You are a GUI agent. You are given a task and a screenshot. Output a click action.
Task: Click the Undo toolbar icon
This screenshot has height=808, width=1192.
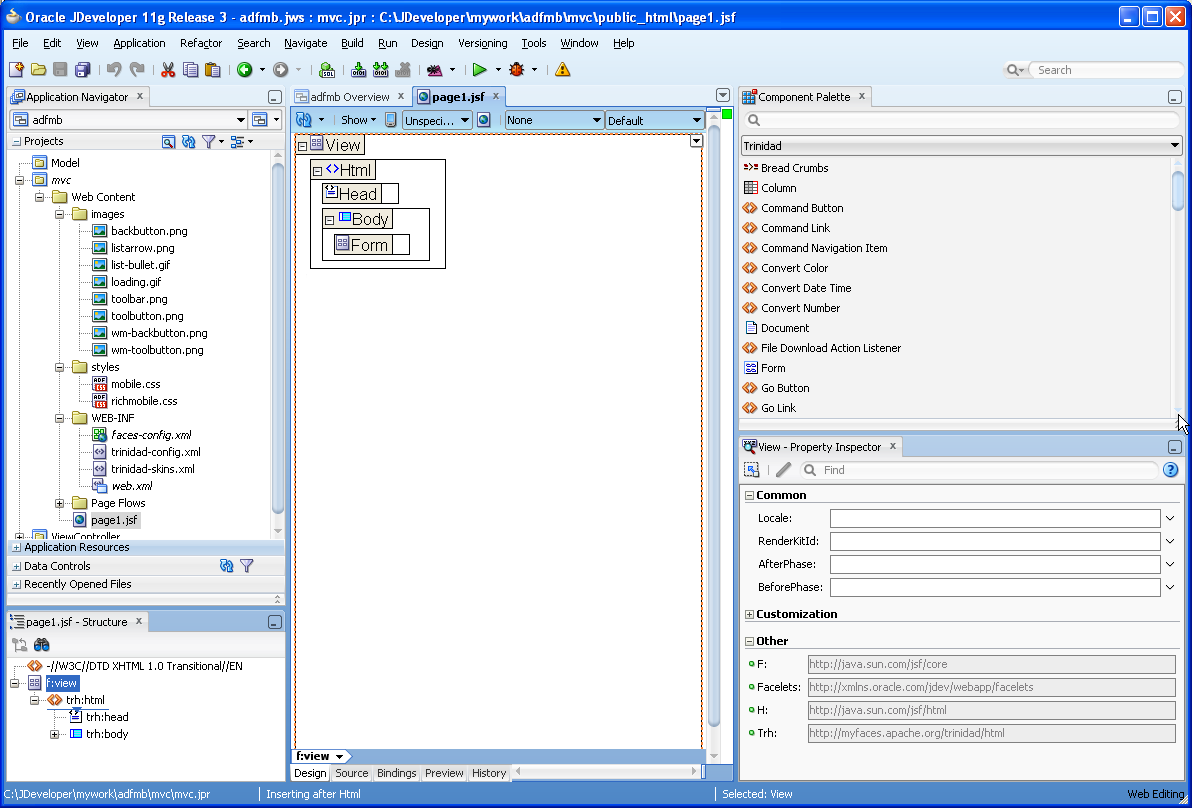[x=114, y=70]
